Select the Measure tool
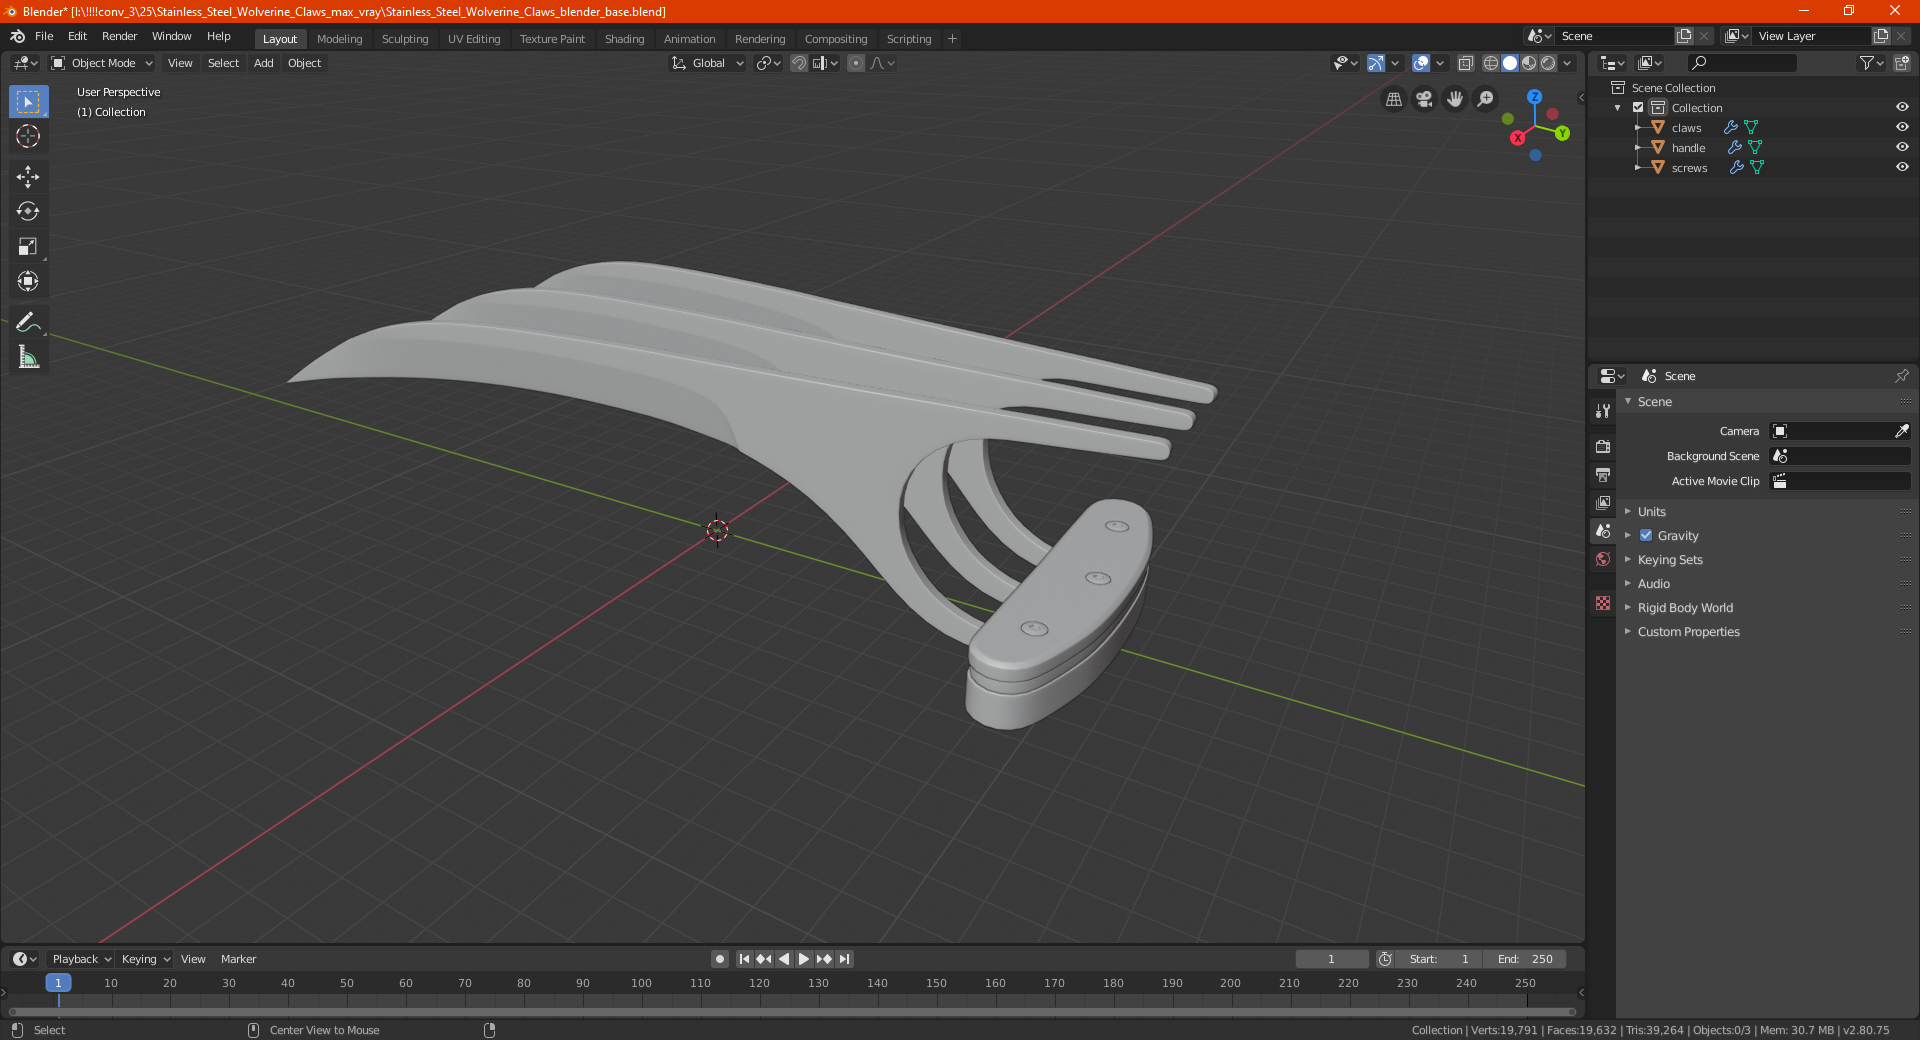The width and height of the screenshot is (1920, 1040). [x=28, y=357]
